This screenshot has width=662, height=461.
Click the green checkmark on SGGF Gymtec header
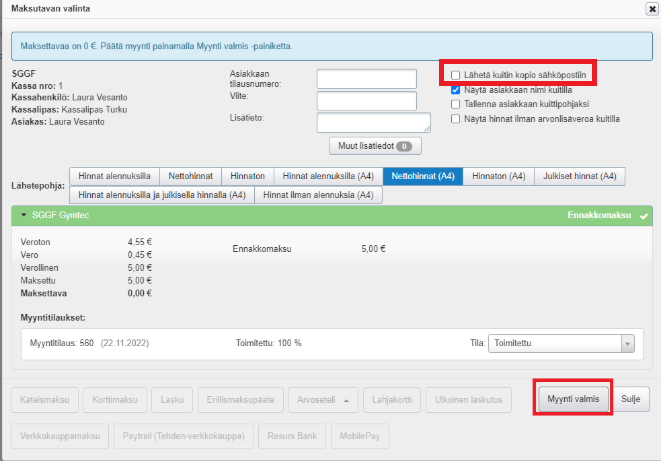644,215
